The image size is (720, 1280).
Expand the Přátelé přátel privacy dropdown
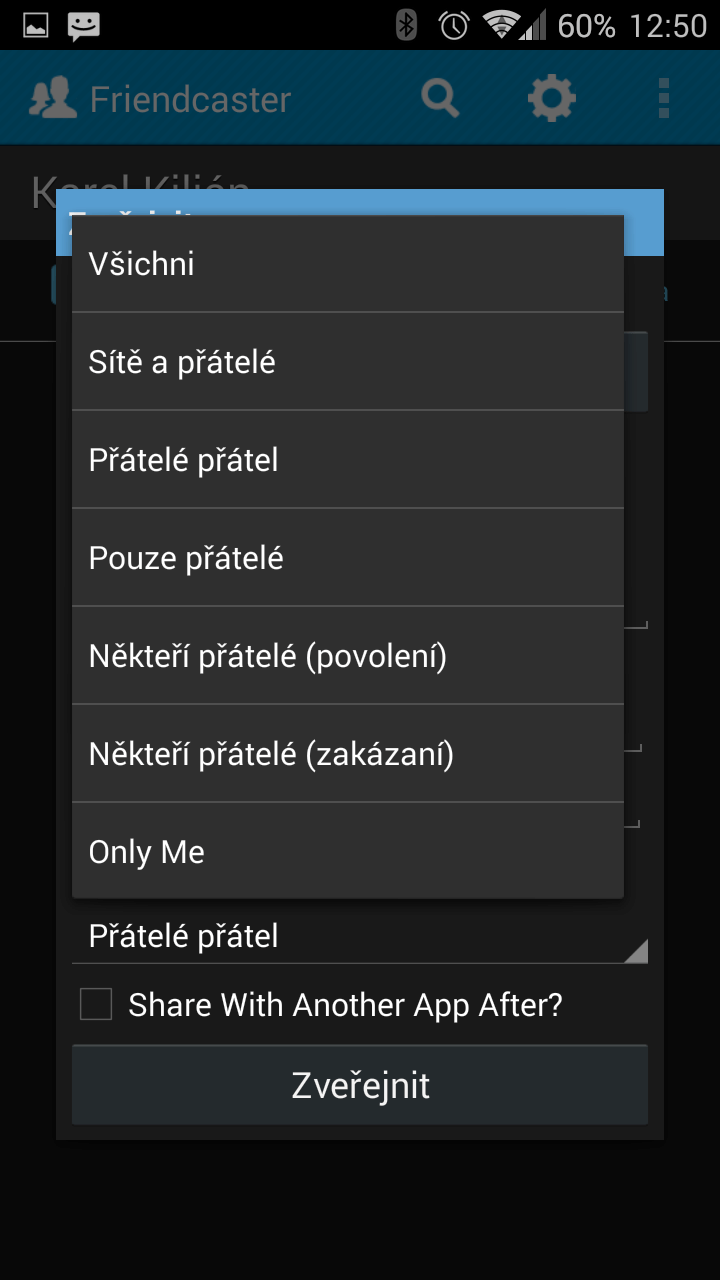pyautogui.click(x=360, y=937)
